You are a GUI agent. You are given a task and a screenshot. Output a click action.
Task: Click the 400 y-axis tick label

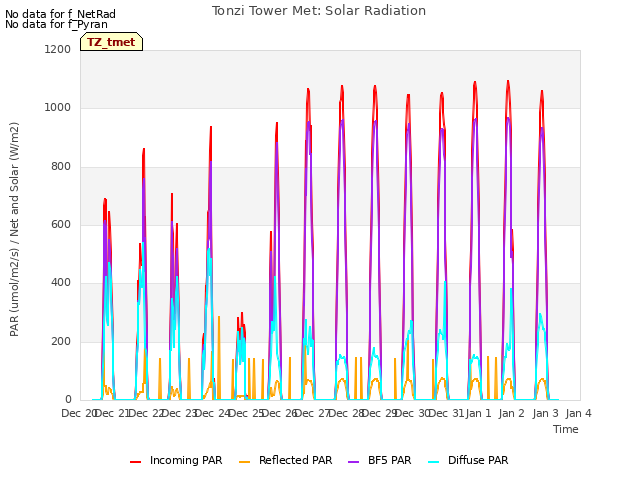pos(61,283)
